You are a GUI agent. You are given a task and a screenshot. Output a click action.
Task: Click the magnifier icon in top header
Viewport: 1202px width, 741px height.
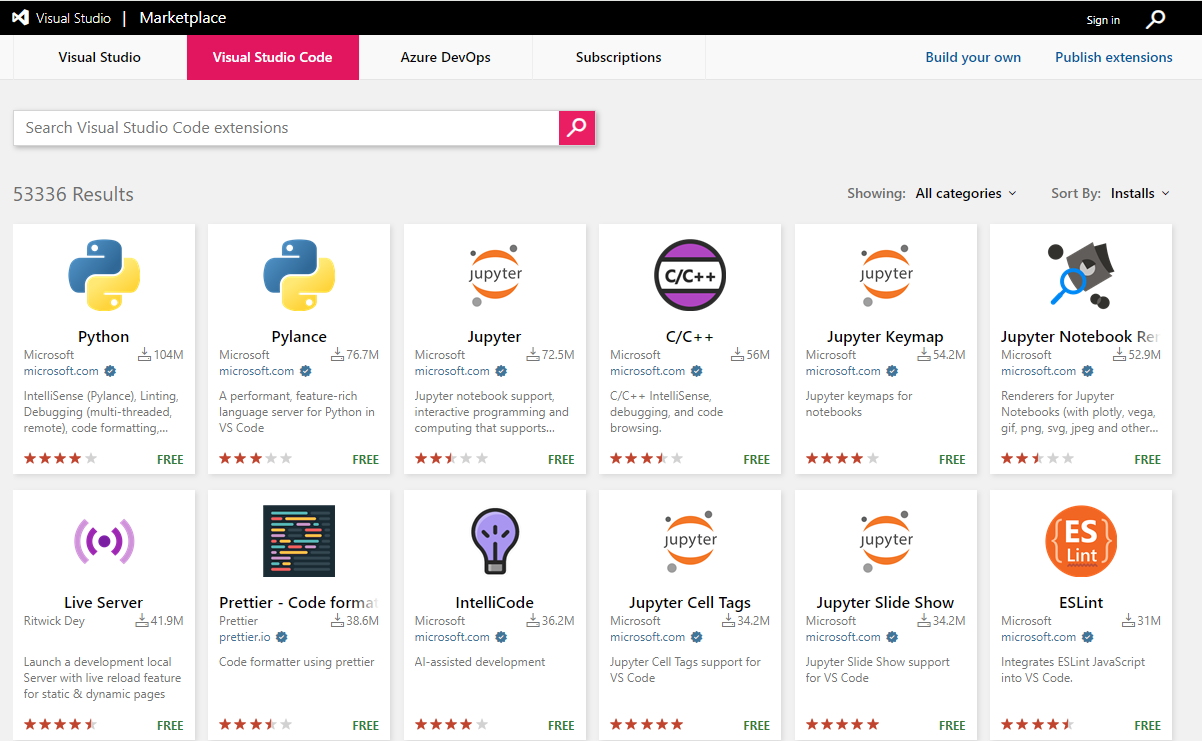click(x=1155, y=19)
